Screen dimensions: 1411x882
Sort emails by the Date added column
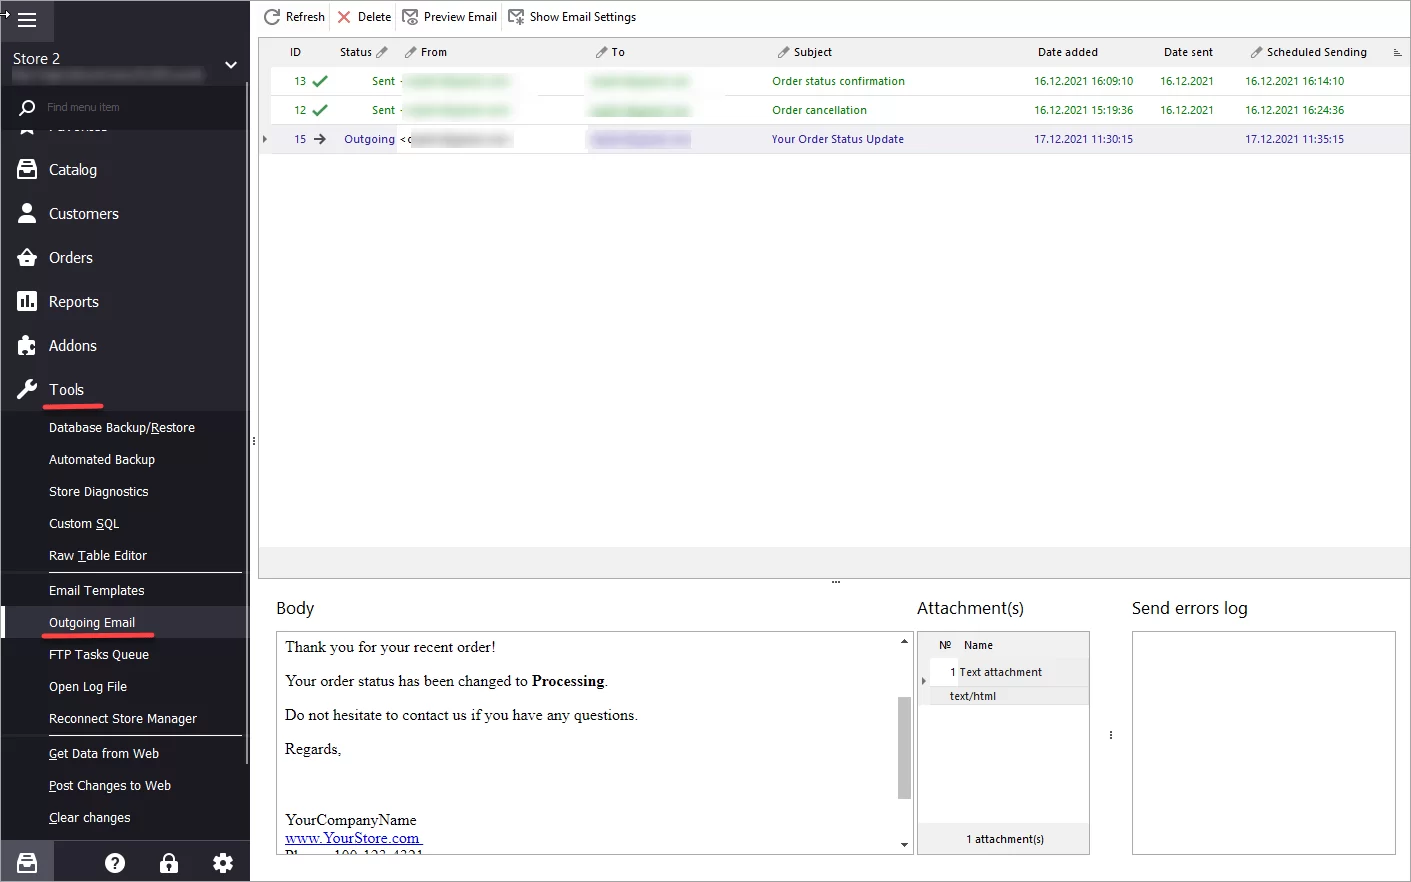[1067, 51]
